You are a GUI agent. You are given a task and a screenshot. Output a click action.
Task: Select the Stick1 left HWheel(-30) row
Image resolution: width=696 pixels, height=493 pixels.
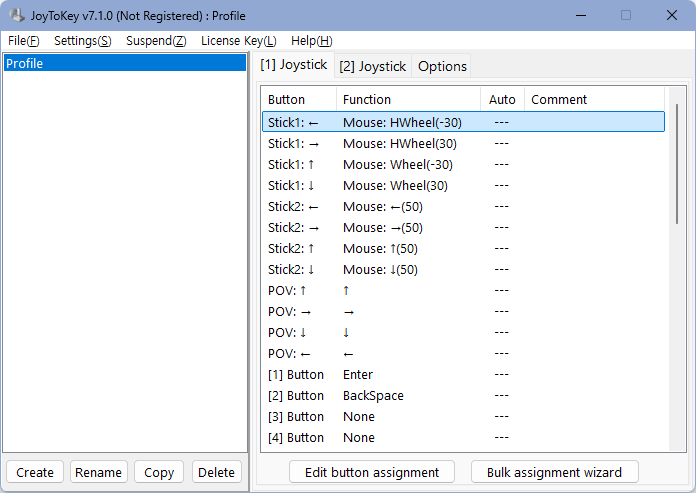coord(463,122)
